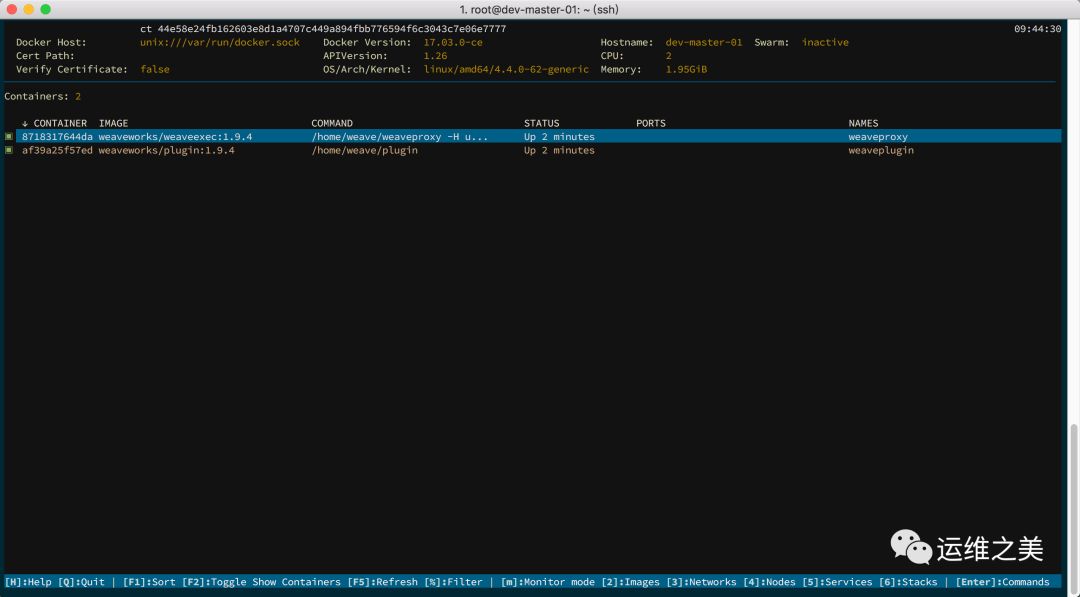Click the green status icon for weaveproxy row
Image resolution: width=1080 pixels, height=597 pixels.
tap(9, 136)
